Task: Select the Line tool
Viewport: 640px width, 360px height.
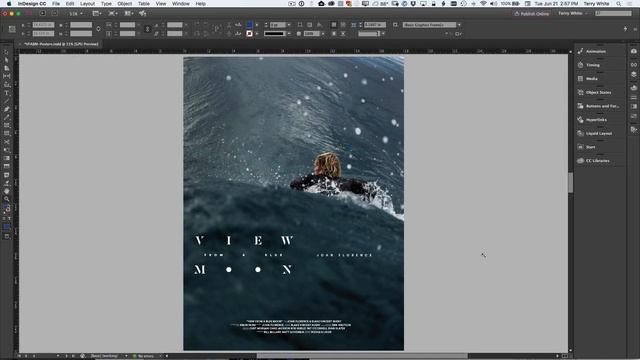Action: coord(7,101)
